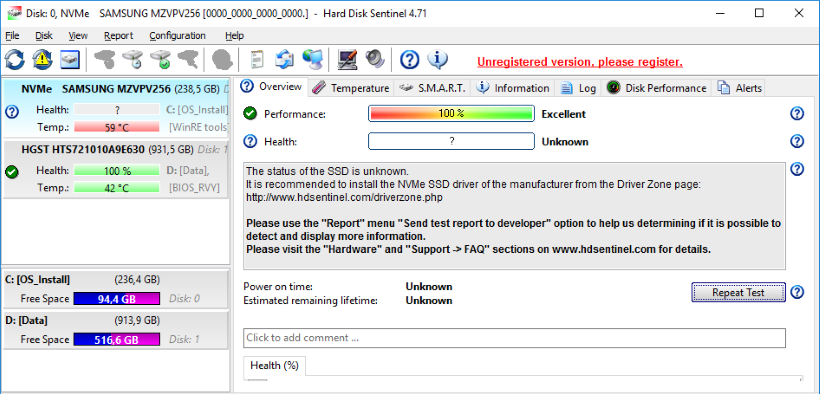Click the 100 % Performance progress bar
Image resolution: width=824 pixels, height=394 pixels.
pos(451,113)
